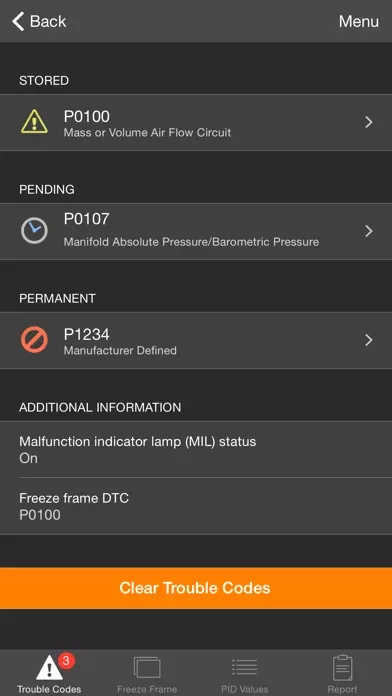Viewport: 392px width, 696px height.
Task: Switch to the Freeze Frame tab
Action: (x=147, y=673)
